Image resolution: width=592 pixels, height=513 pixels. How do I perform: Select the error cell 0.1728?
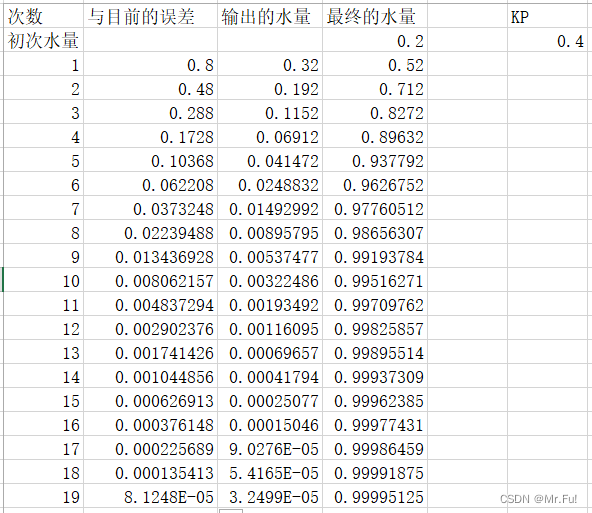click(150, 136)
